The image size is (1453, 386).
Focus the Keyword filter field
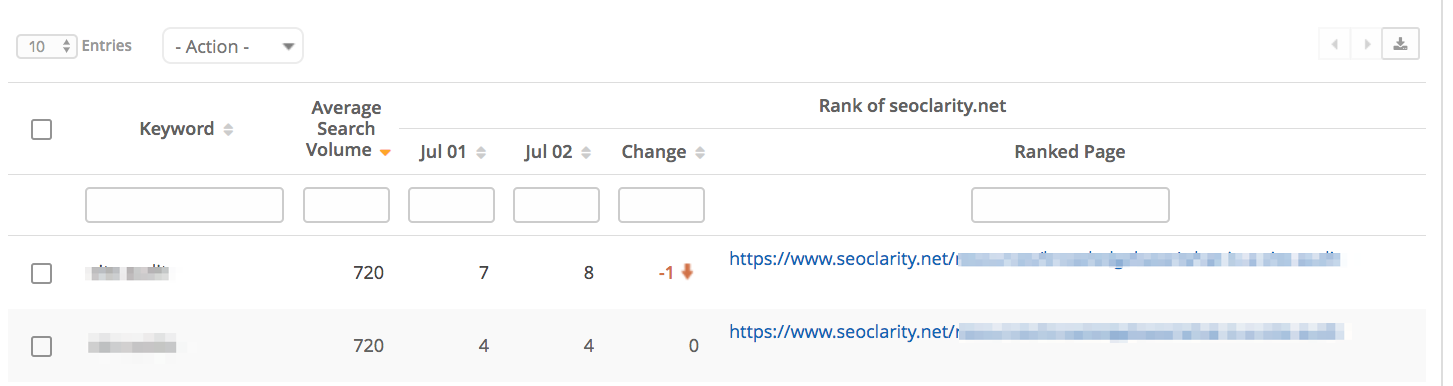tap(185, 205)
